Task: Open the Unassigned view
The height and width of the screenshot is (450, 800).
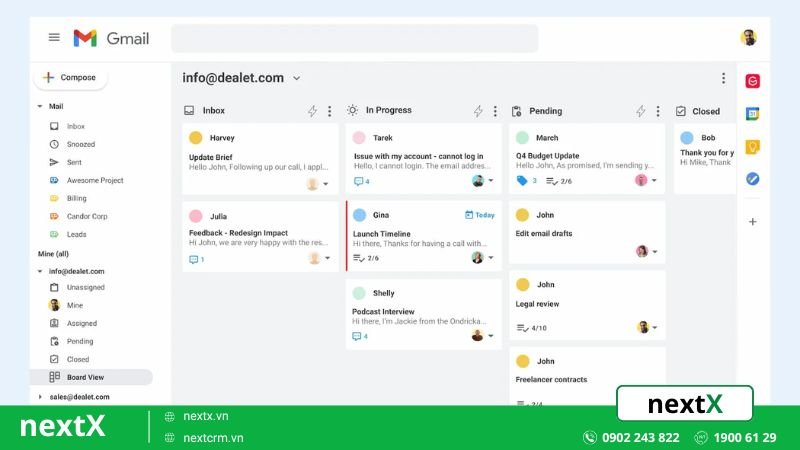Action: coord(85,287)
